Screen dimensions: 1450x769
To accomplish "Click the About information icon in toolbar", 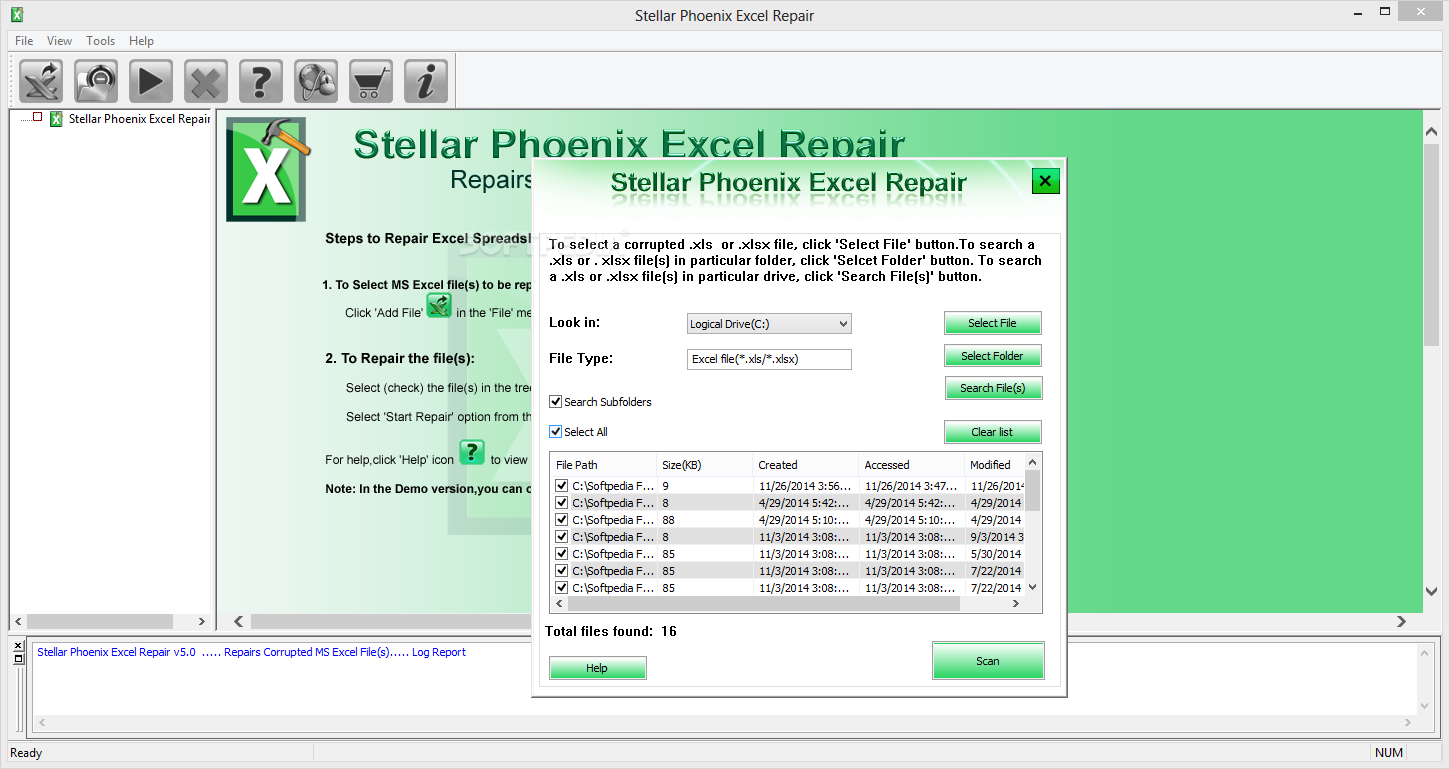I will 426,81.
